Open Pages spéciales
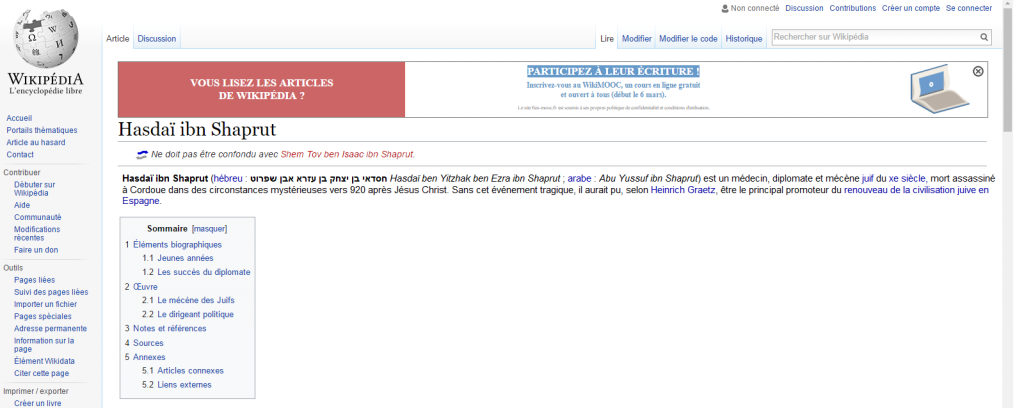The image size is (1024, 408). 43,317
